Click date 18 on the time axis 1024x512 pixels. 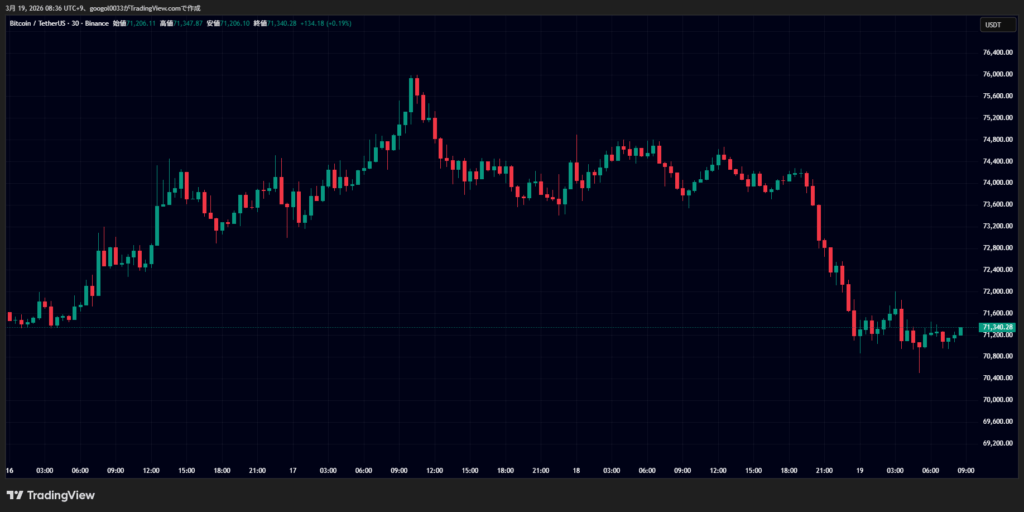click(x=577, y=469)
